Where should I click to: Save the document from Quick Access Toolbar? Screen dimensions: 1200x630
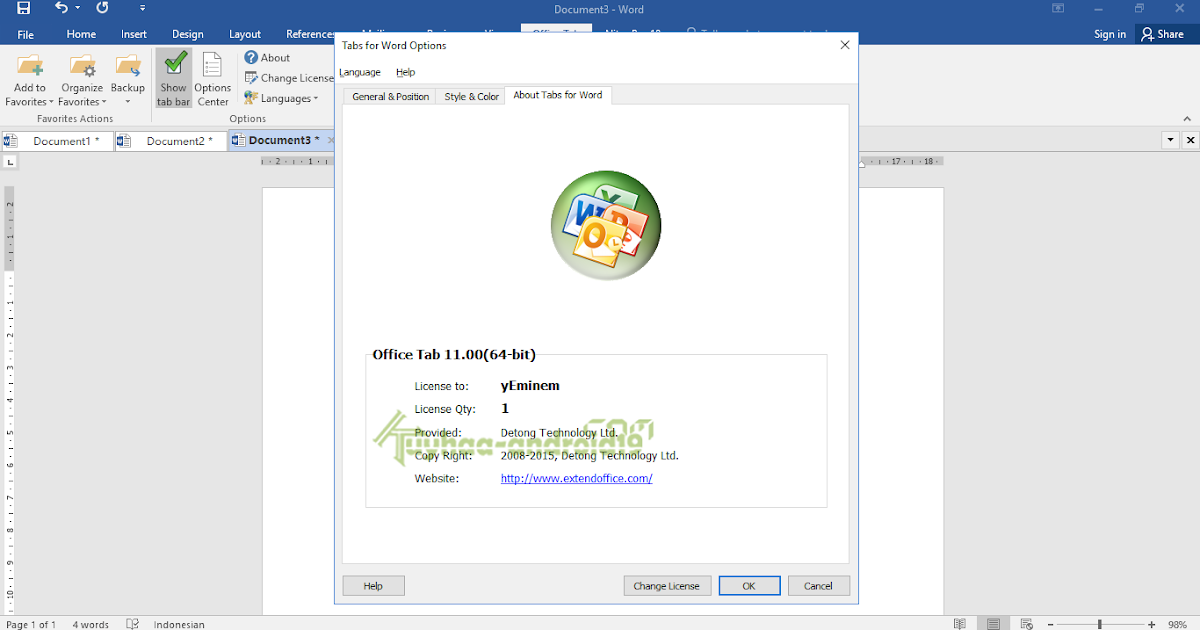coord(23,8)
